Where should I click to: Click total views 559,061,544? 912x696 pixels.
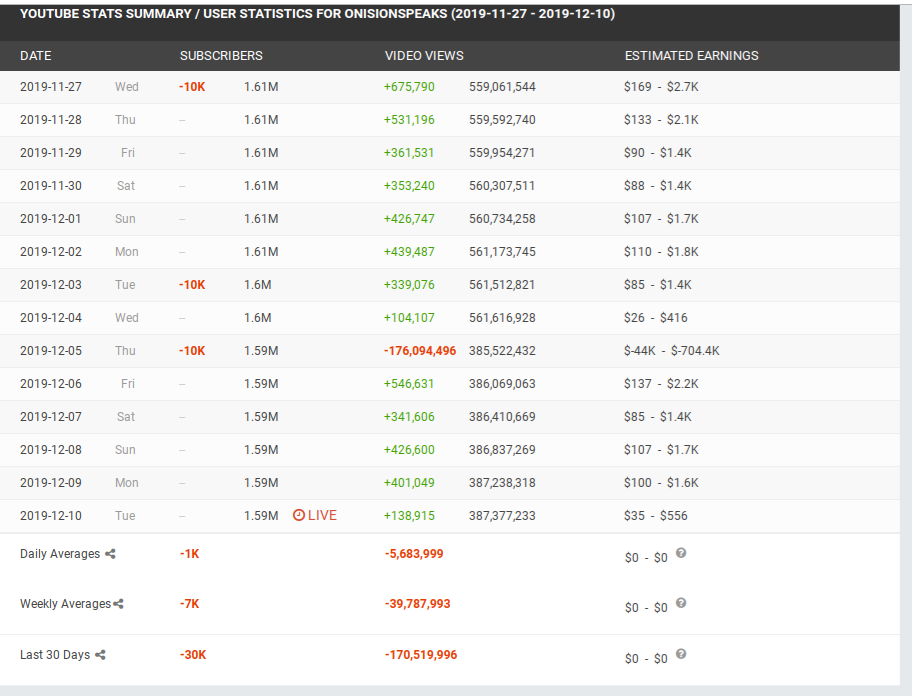(502, 87)
